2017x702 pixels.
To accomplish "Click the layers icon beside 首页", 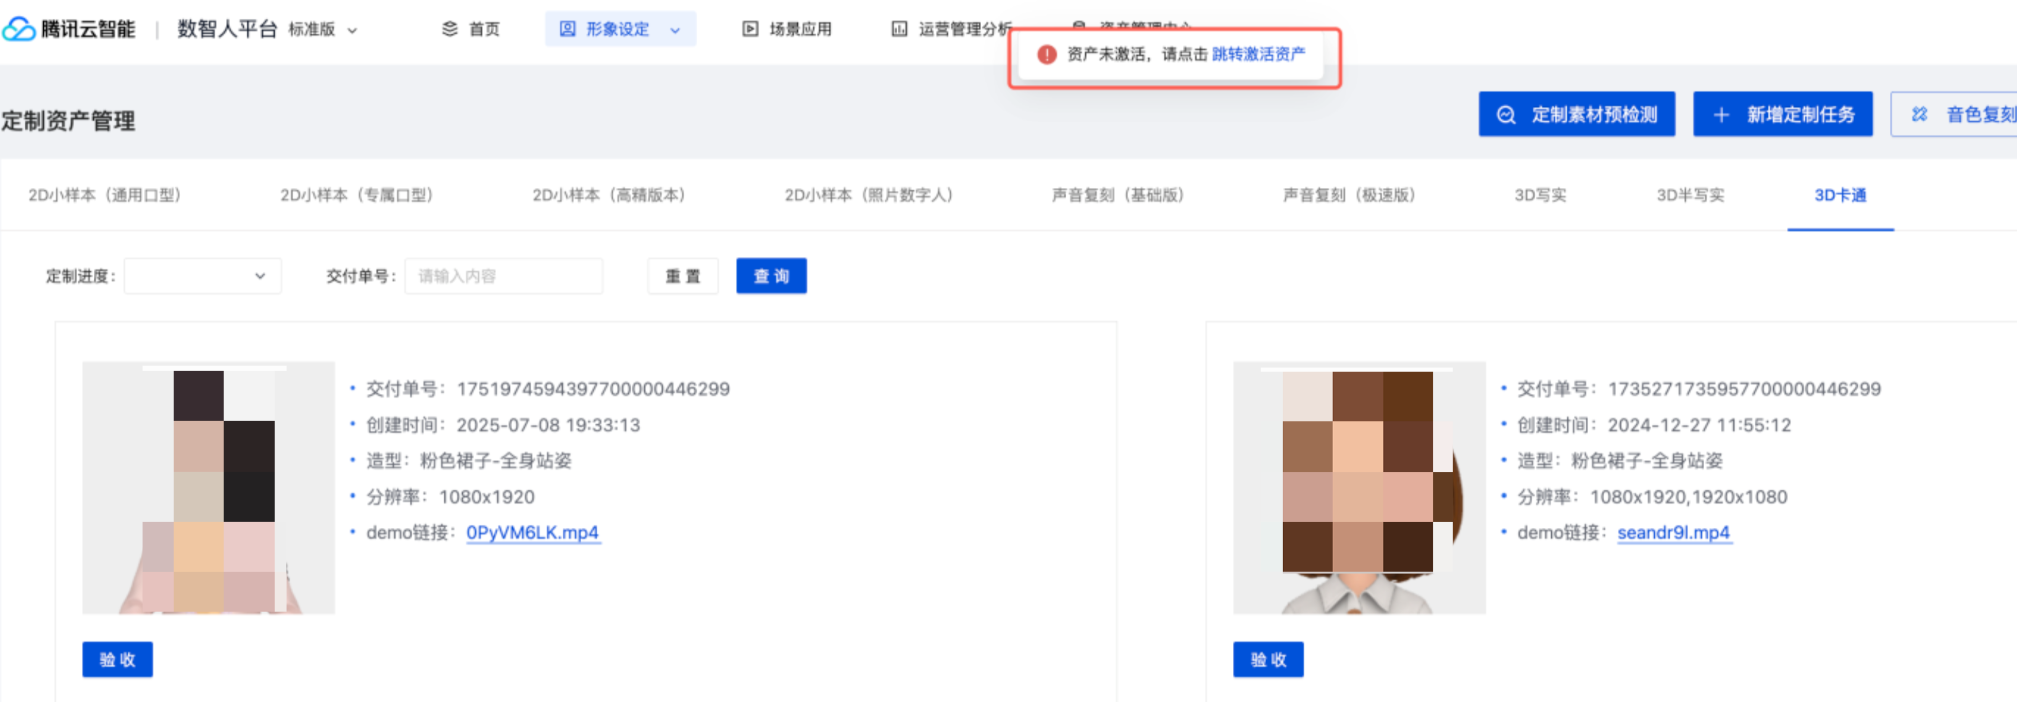I will [450, 29].
